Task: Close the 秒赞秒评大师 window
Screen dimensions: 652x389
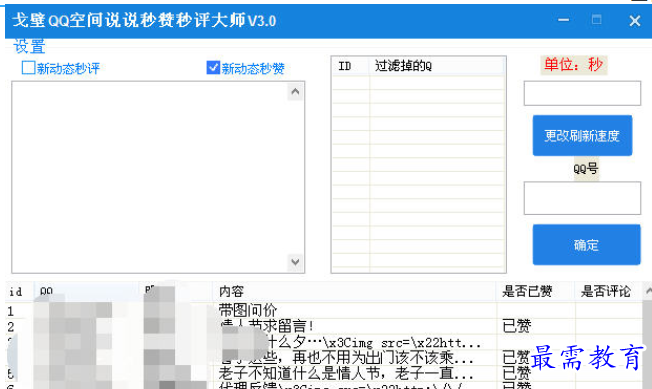Action: point(635,21)
